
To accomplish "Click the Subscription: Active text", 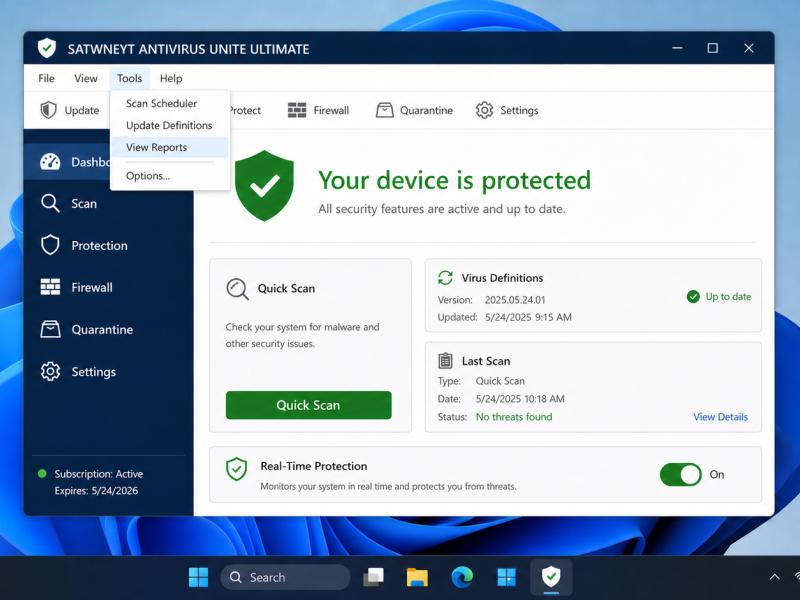I will [x=98, y=474].
